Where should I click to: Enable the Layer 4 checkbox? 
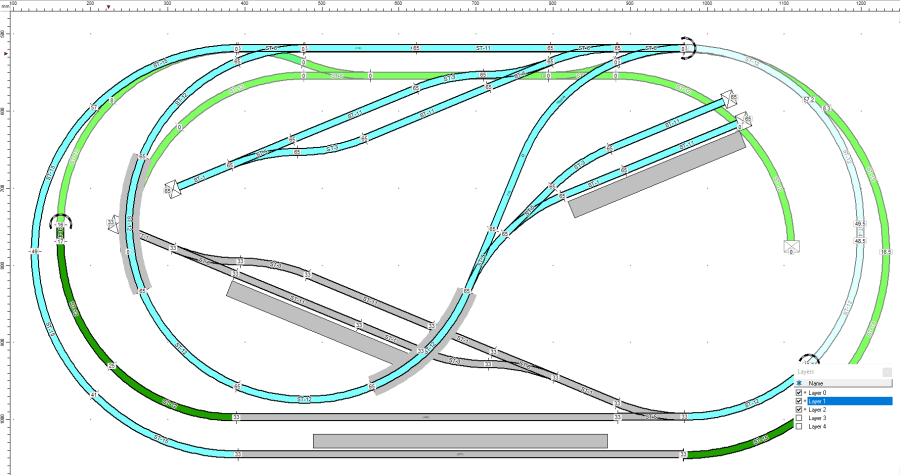(798, 426)
